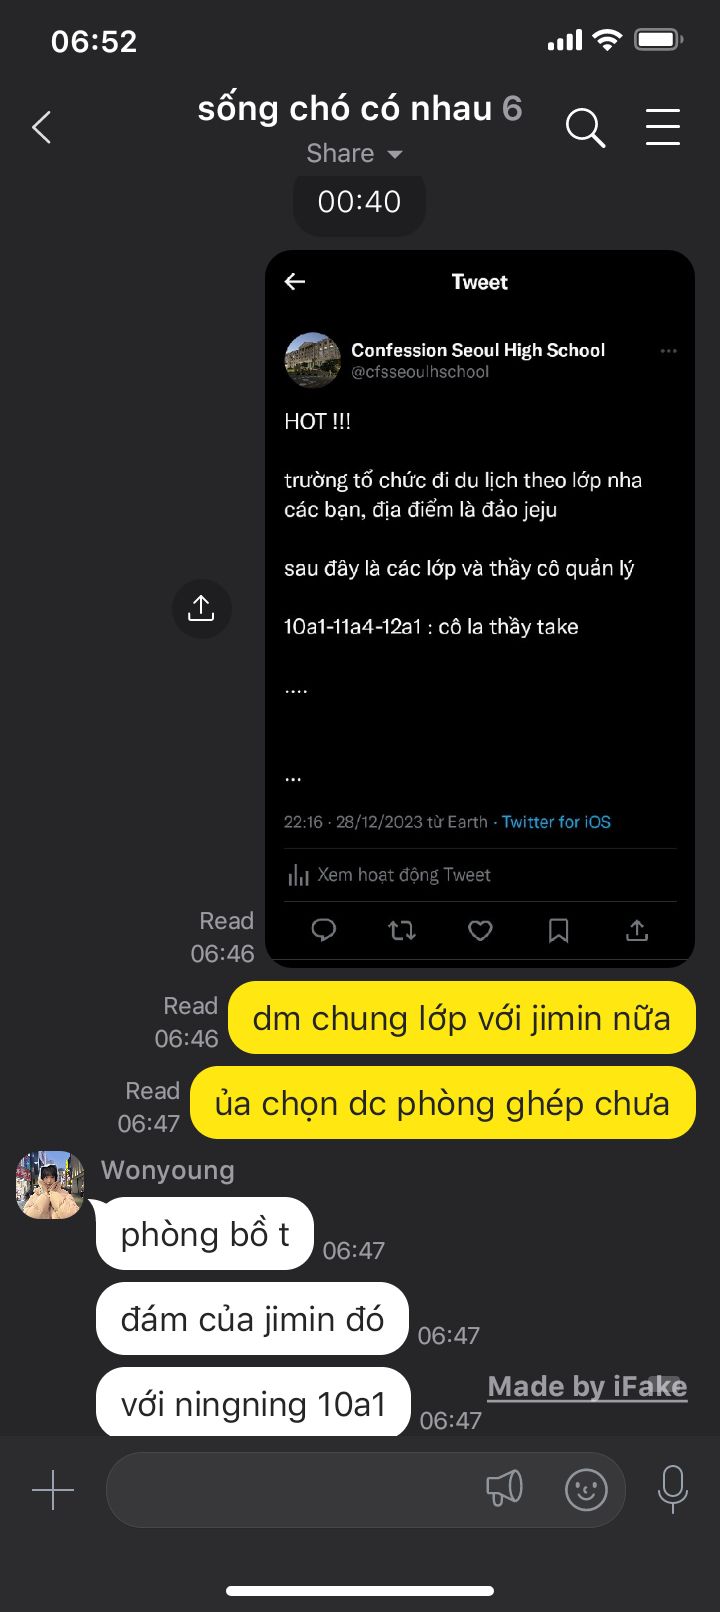Tap the share button beside the tweet image
720x1612 pixels.
201,608
